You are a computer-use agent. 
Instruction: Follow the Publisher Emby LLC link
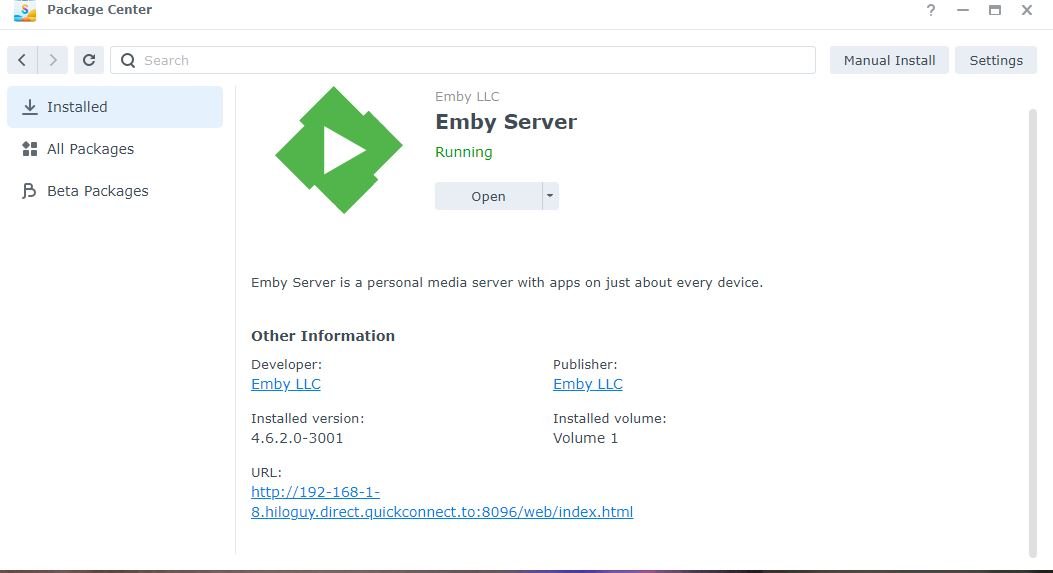pos(588,384)
